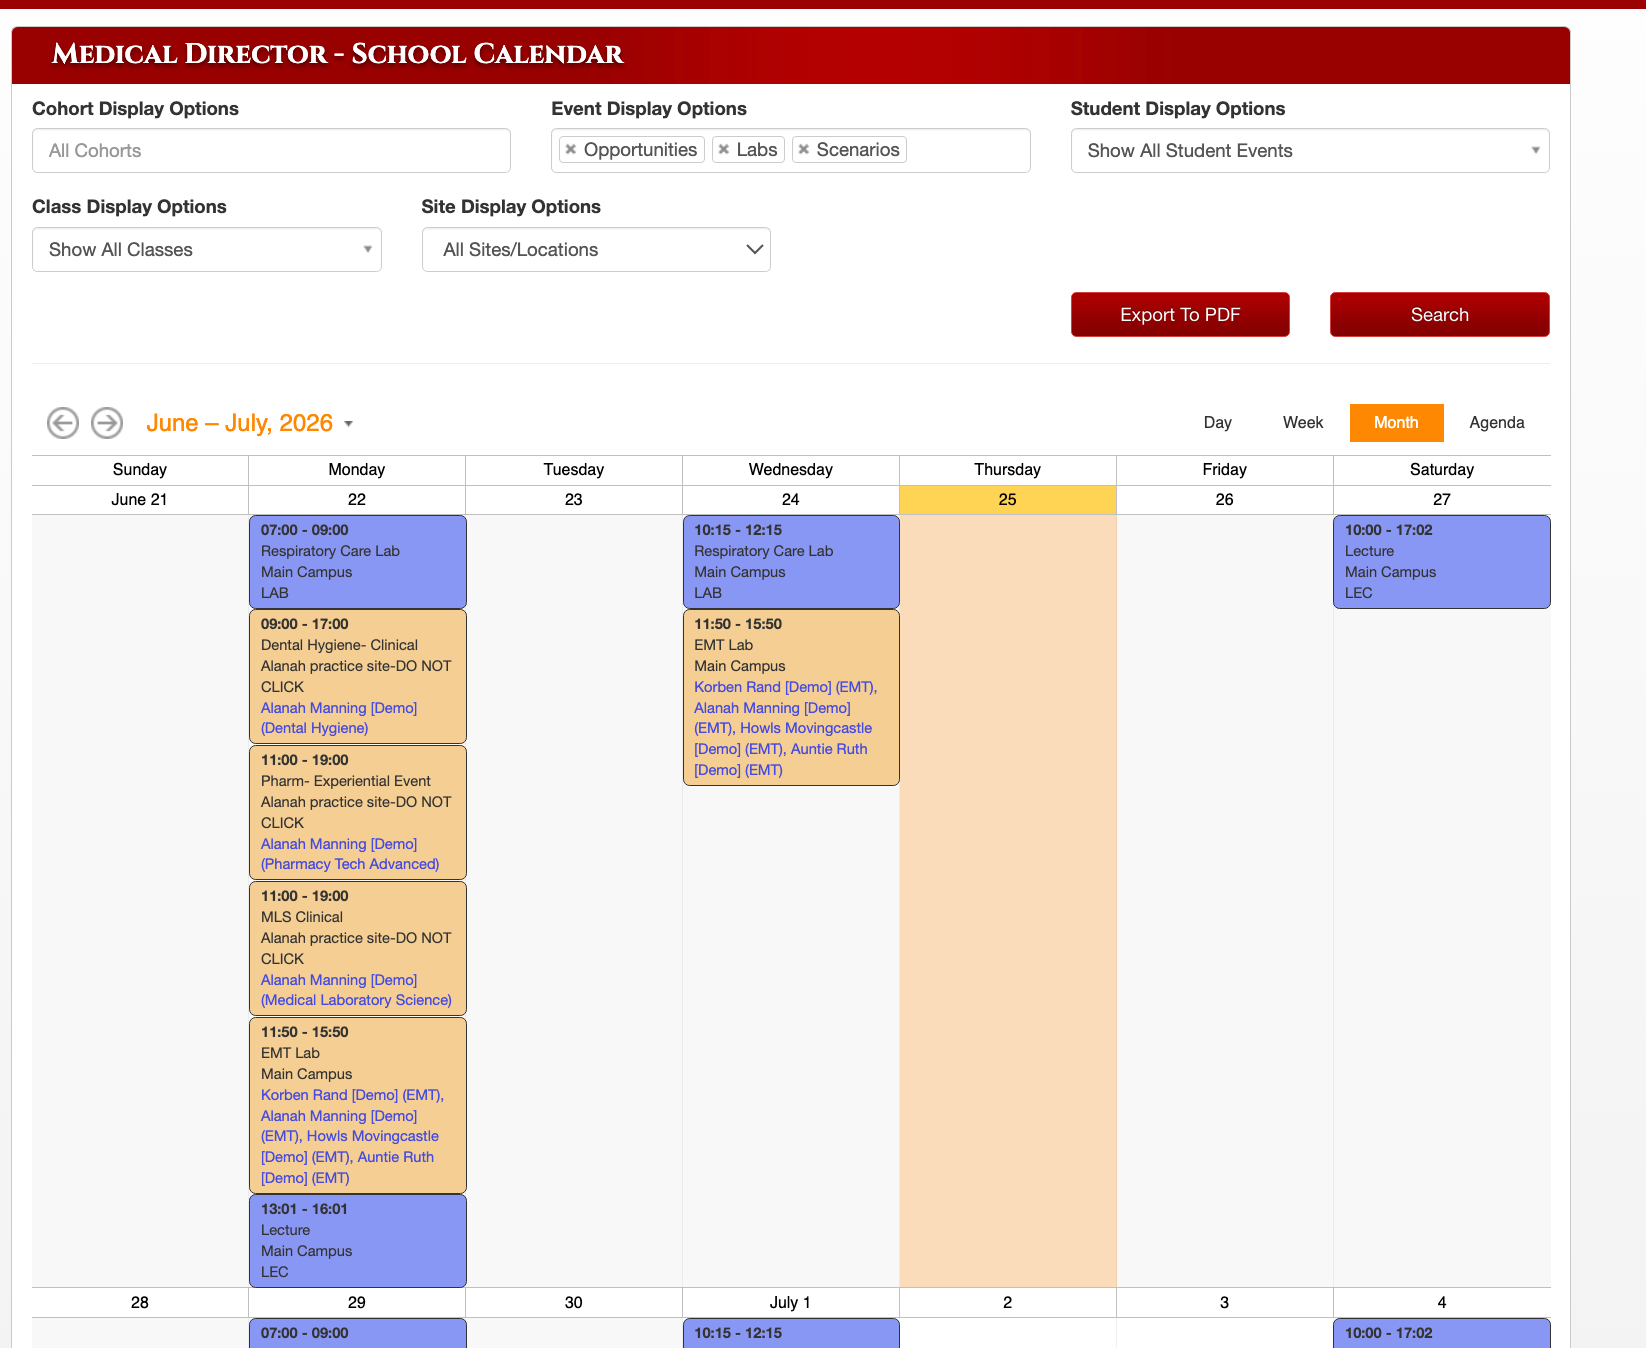
Task: Click the Search button
Action: [x=1440, y=315]
